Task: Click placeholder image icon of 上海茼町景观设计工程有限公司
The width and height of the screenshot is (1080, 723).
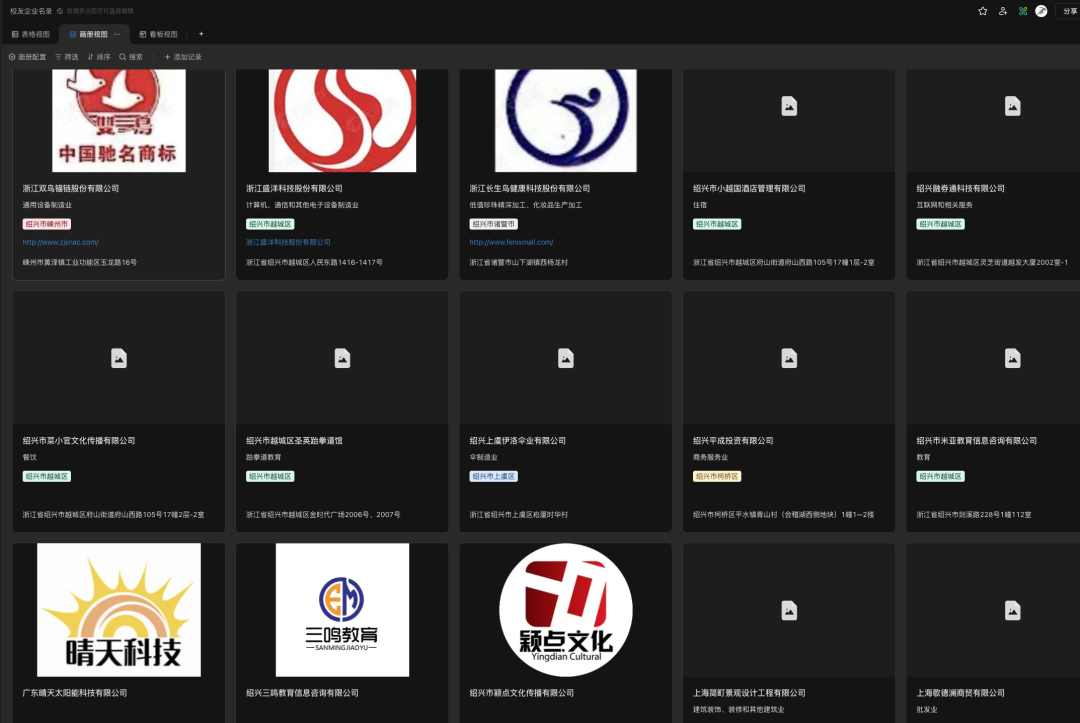Action: coord(789,611)
